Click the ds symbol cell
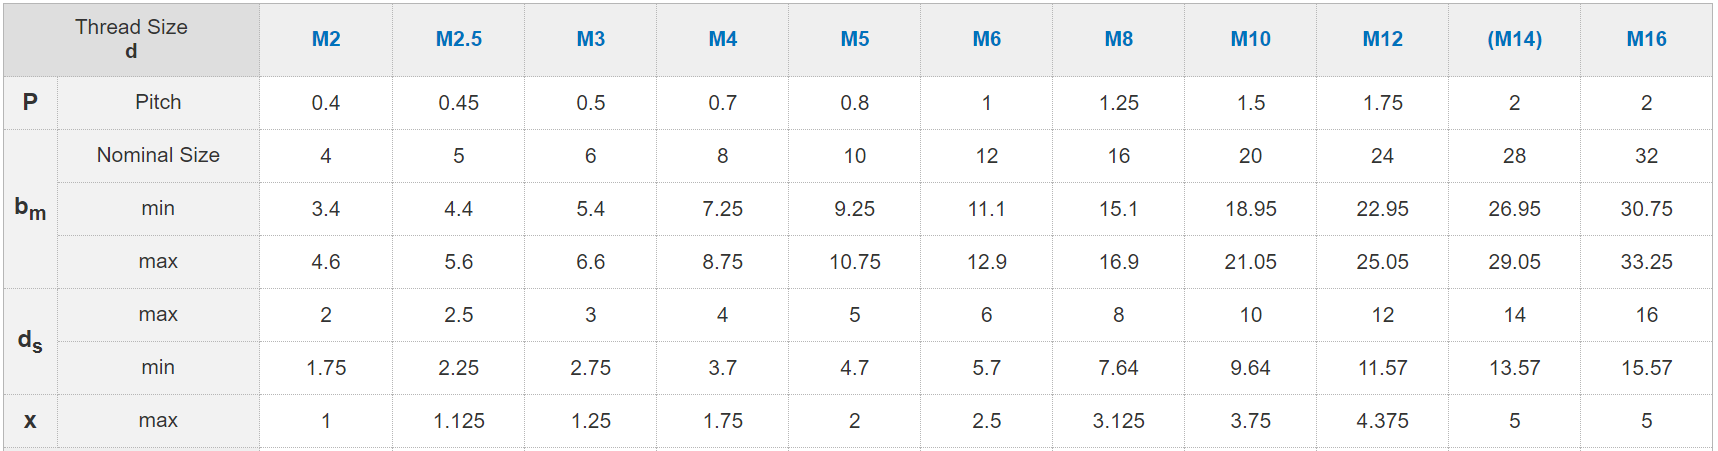1718x451 pixels. click(x=30, y=341)
